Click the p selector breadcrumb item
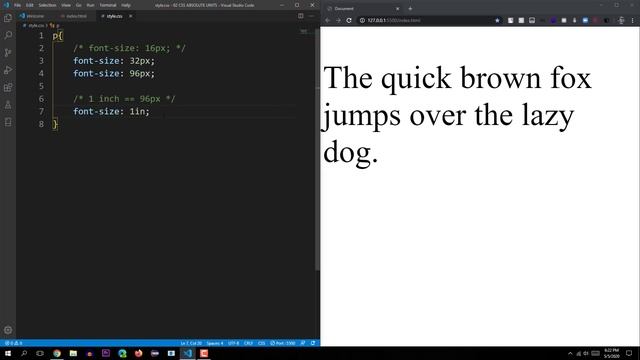This screenshot has height=360, width=640. click(55, 25)
